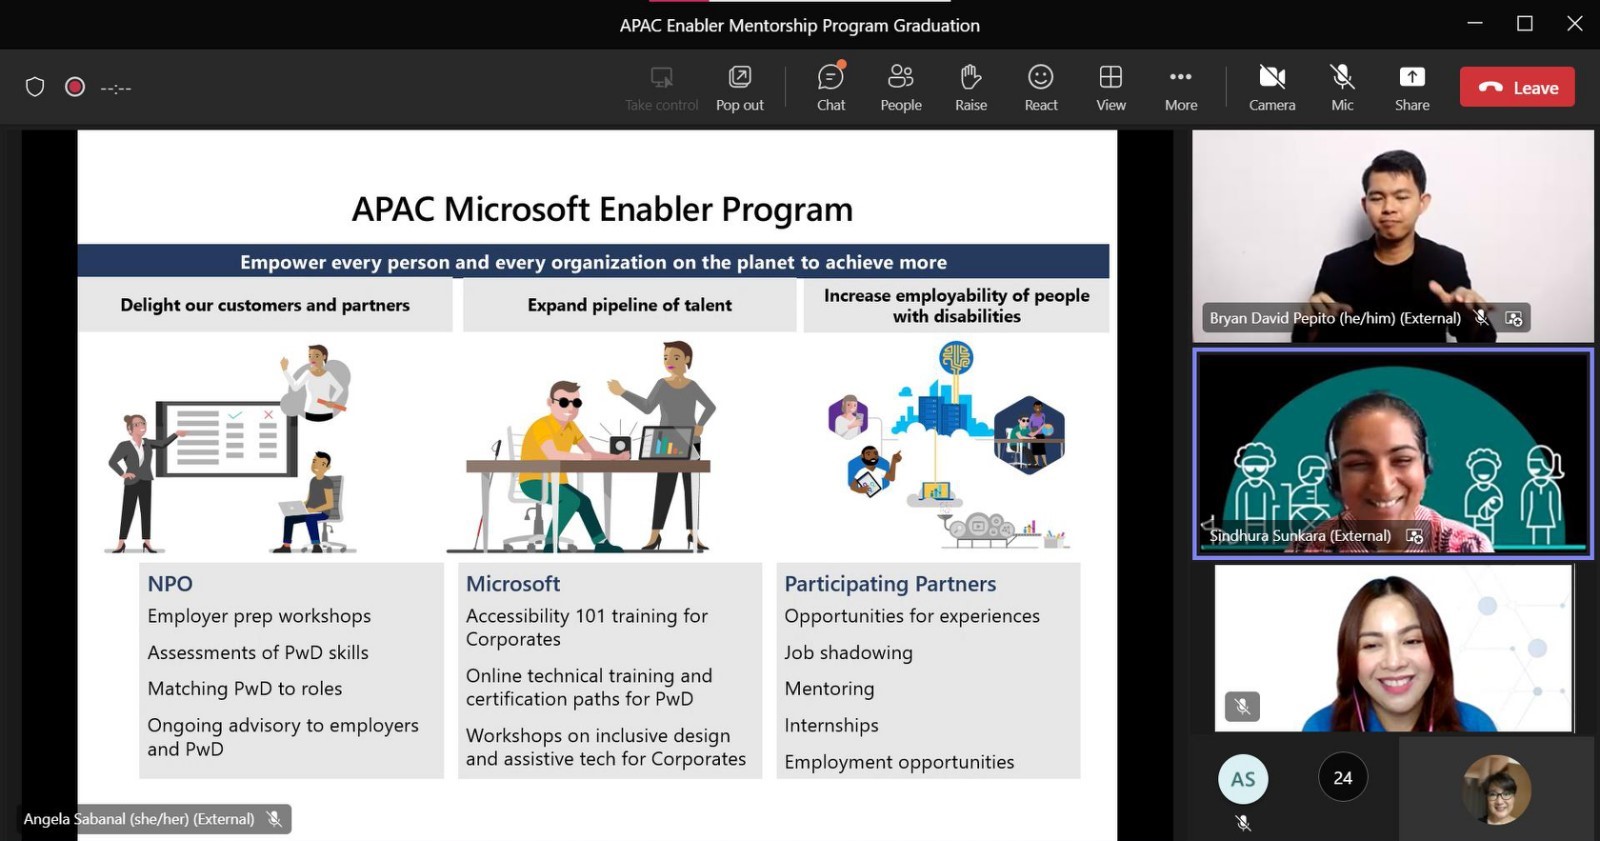Close the meeting window

[1575, 23]
